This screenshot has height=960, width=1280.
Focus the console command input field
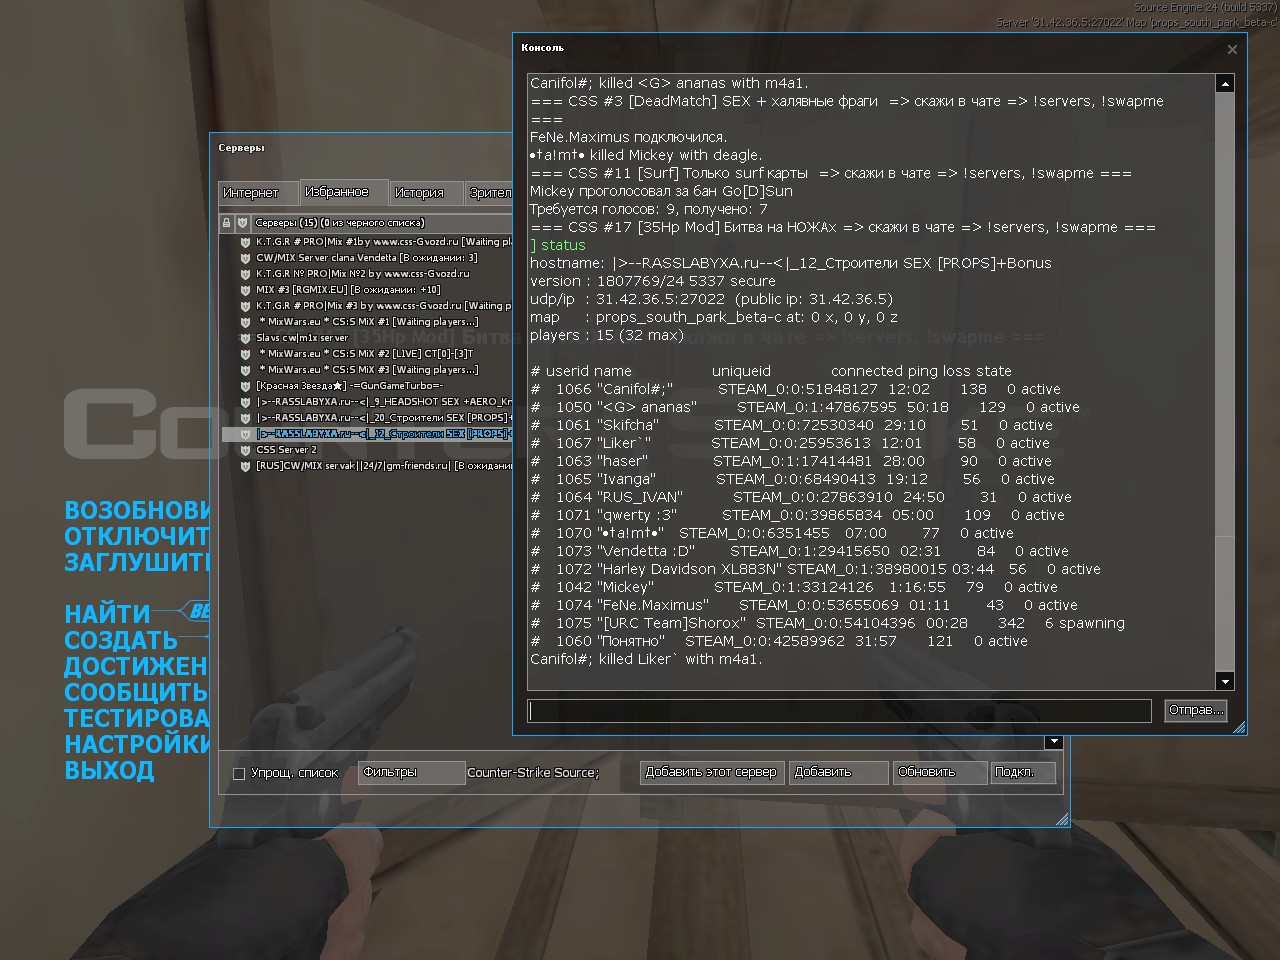click(x=840, y=711)
